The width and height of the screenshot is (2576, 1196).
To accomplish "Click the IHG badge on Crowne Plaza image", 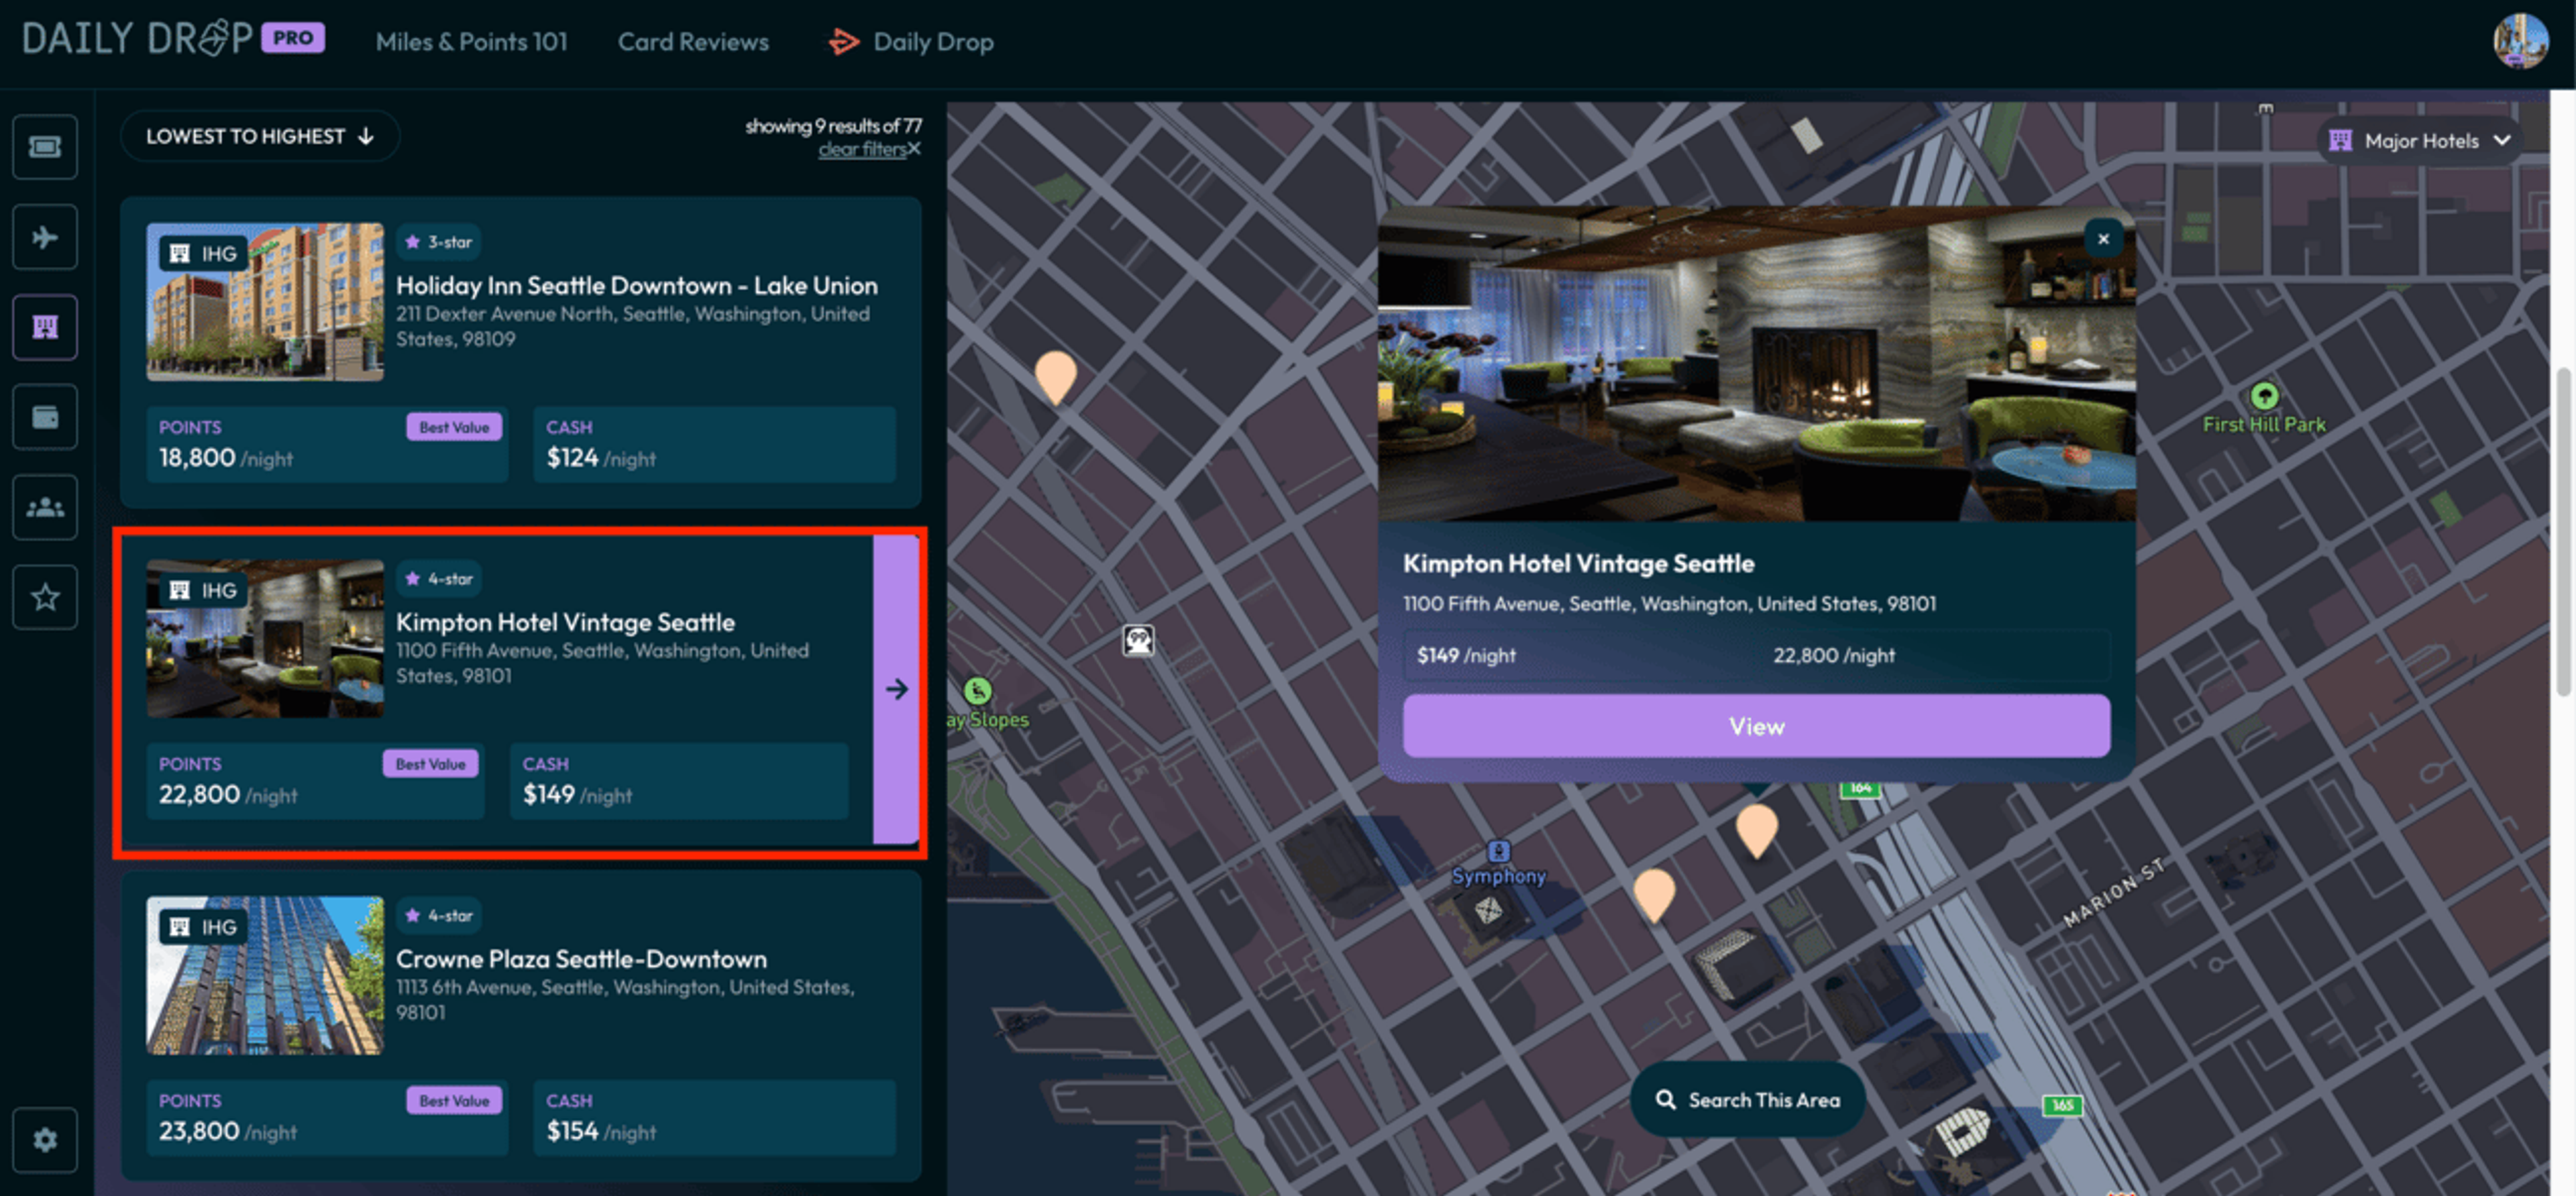I will point(203,927).
